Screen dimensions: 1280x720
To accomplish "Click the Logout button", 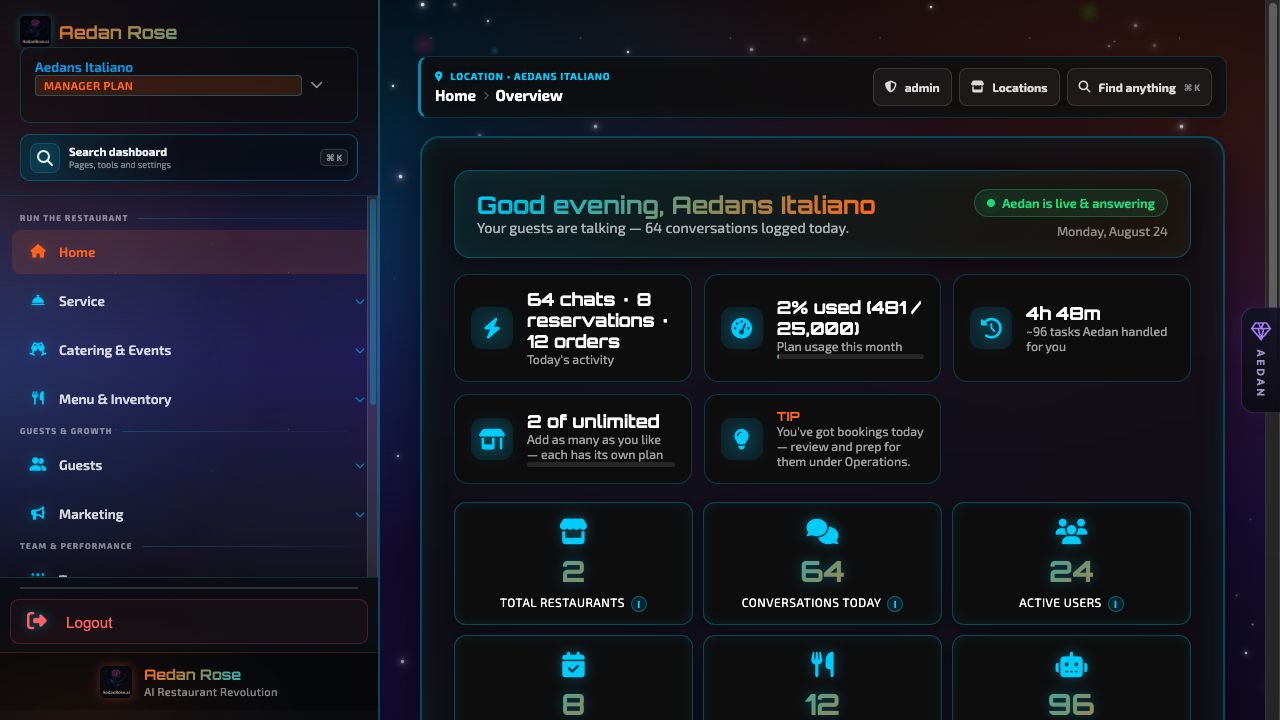I will 189,622.
